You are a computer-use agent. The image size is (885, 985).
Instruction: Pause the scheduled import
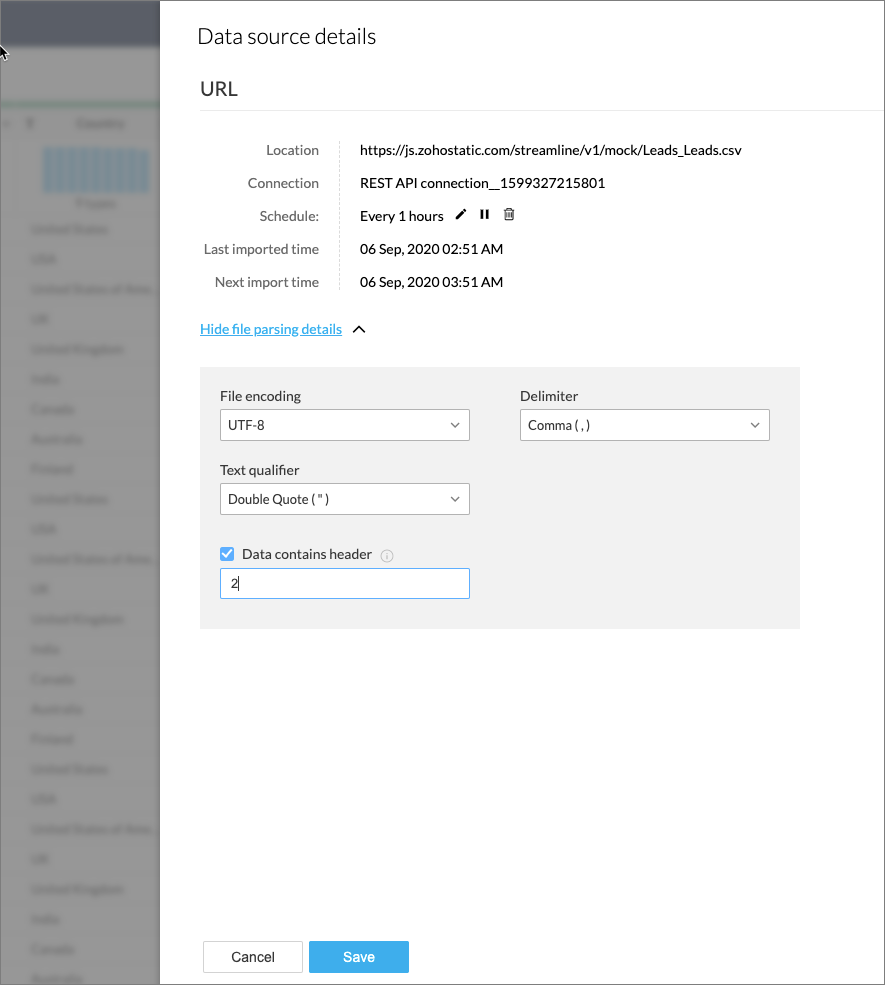tap(484, 215)
